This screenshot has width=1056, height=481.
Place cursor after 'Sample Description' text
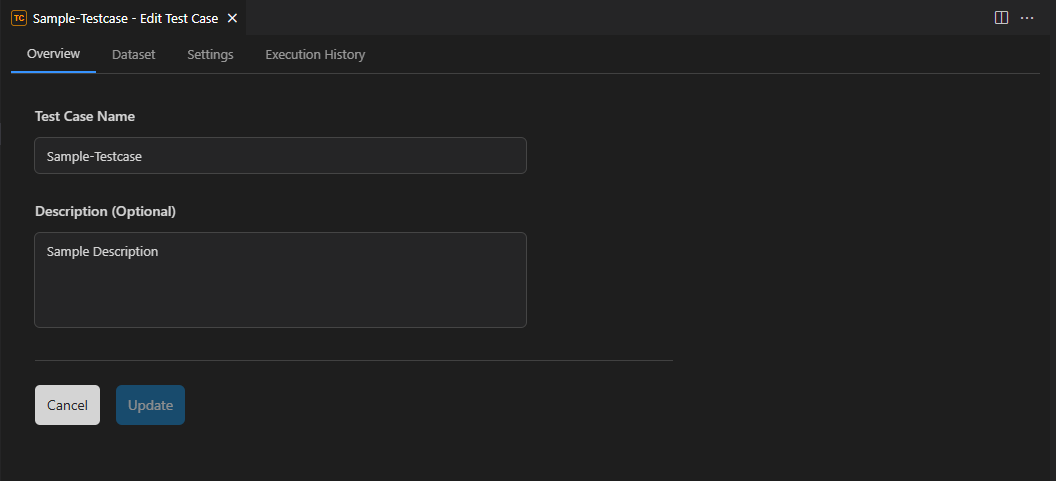pyautogui.click(x=160, y=252)
